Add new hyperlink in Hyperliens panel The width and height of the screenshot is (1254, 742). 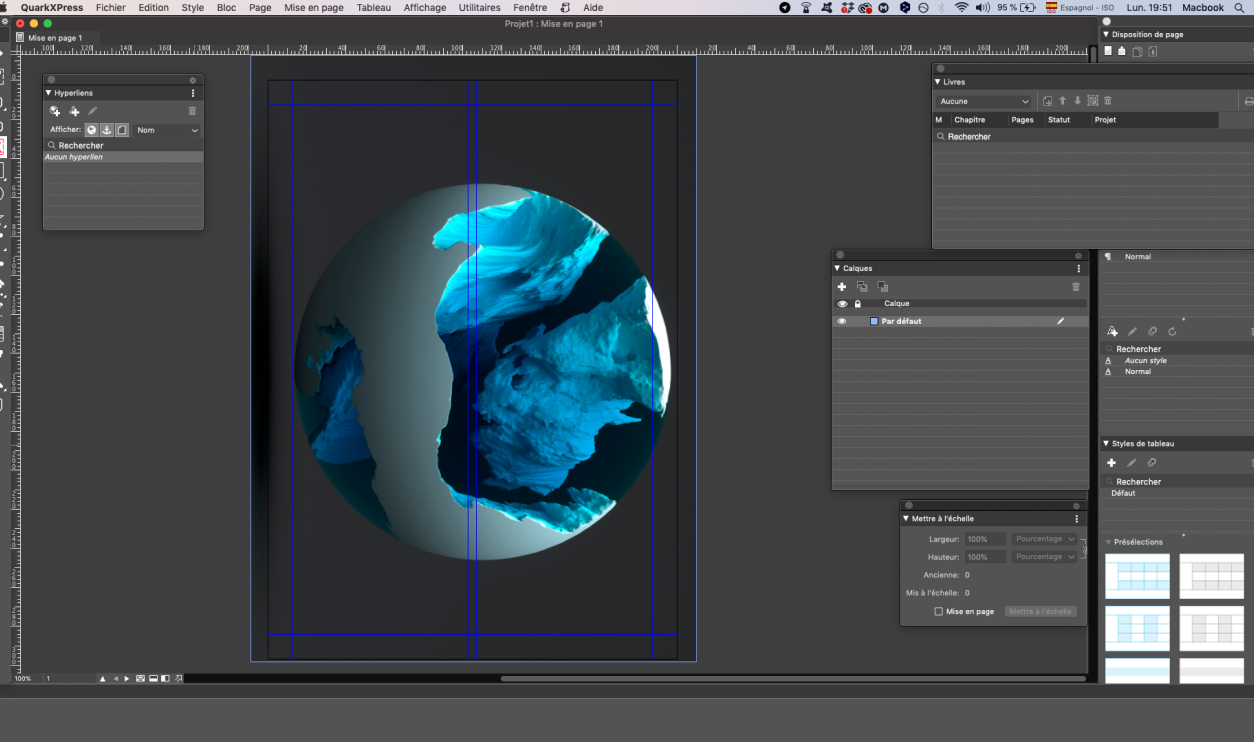55,111
